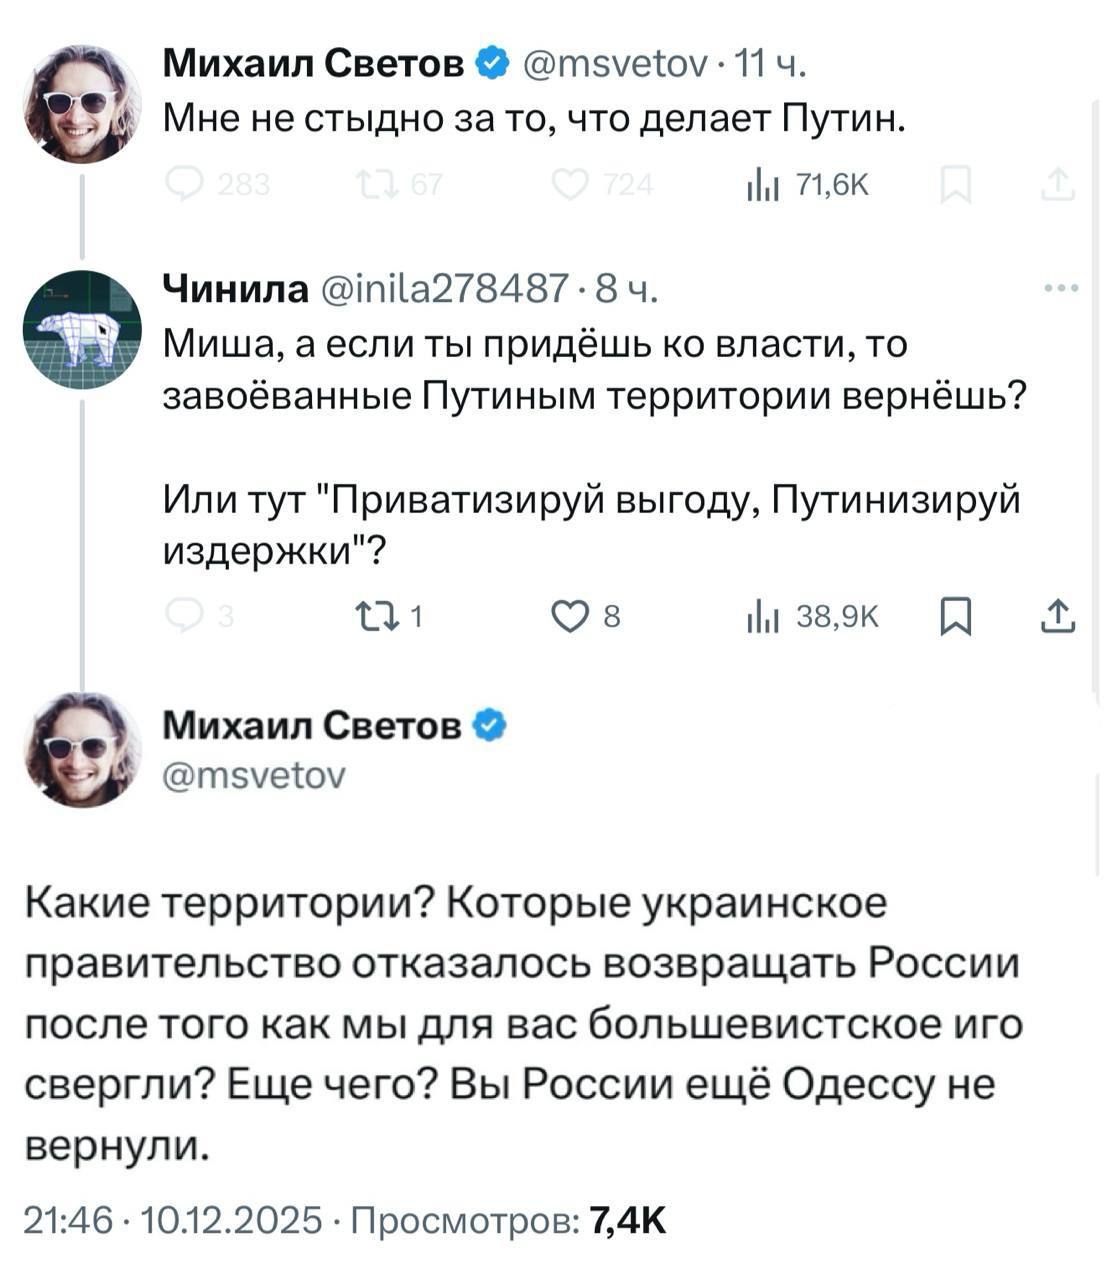The height and width of the screenshot is (1280, 1107).
Task: Open the share menu on the top tweet
Action: 1059,182
